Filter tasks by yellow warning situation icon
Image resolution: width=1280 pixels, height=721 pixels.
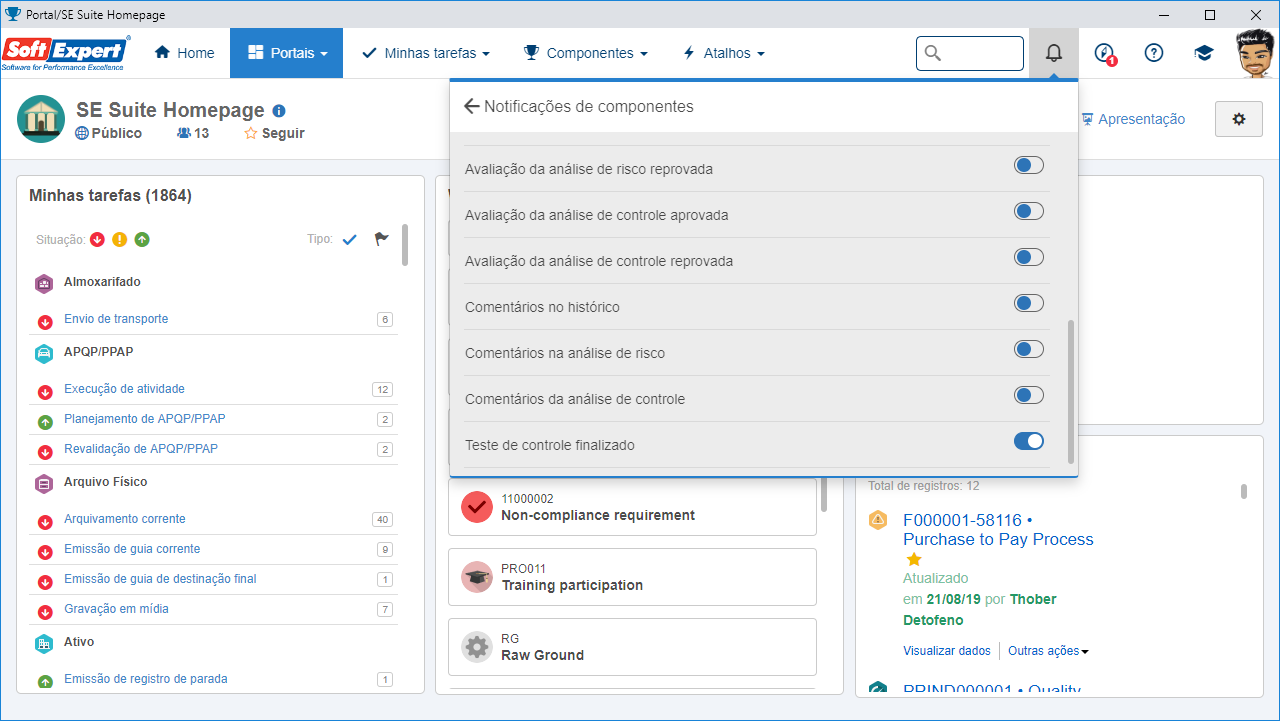pos(120,239)
